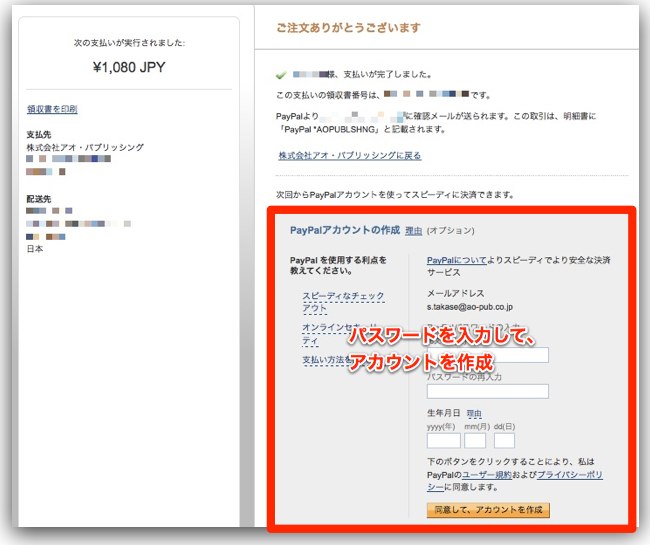Click the 配送先 label

[39, 199]
